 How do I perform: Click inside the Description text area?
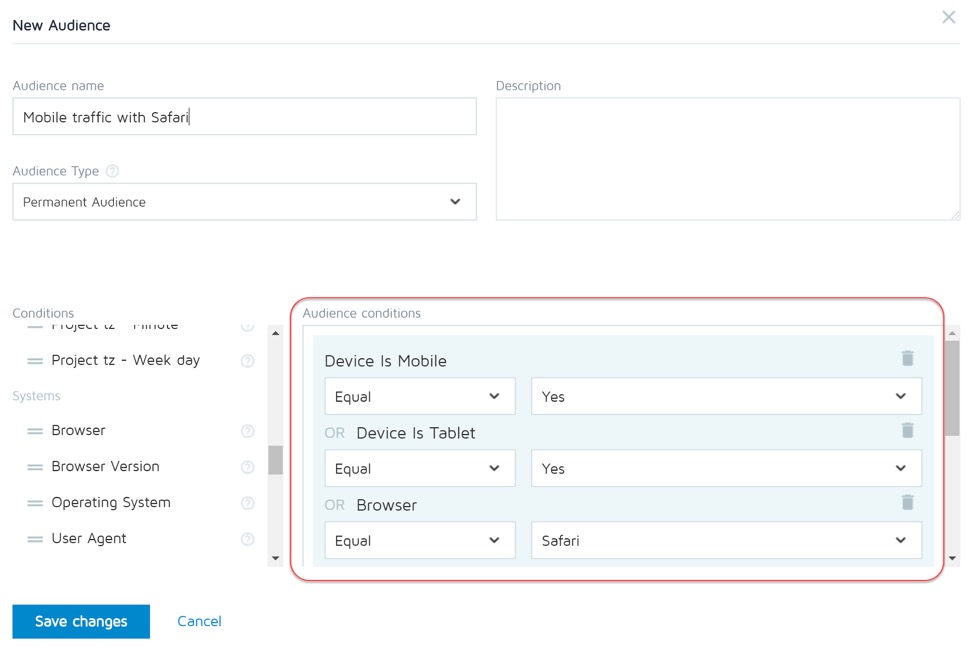click(727, 158)
